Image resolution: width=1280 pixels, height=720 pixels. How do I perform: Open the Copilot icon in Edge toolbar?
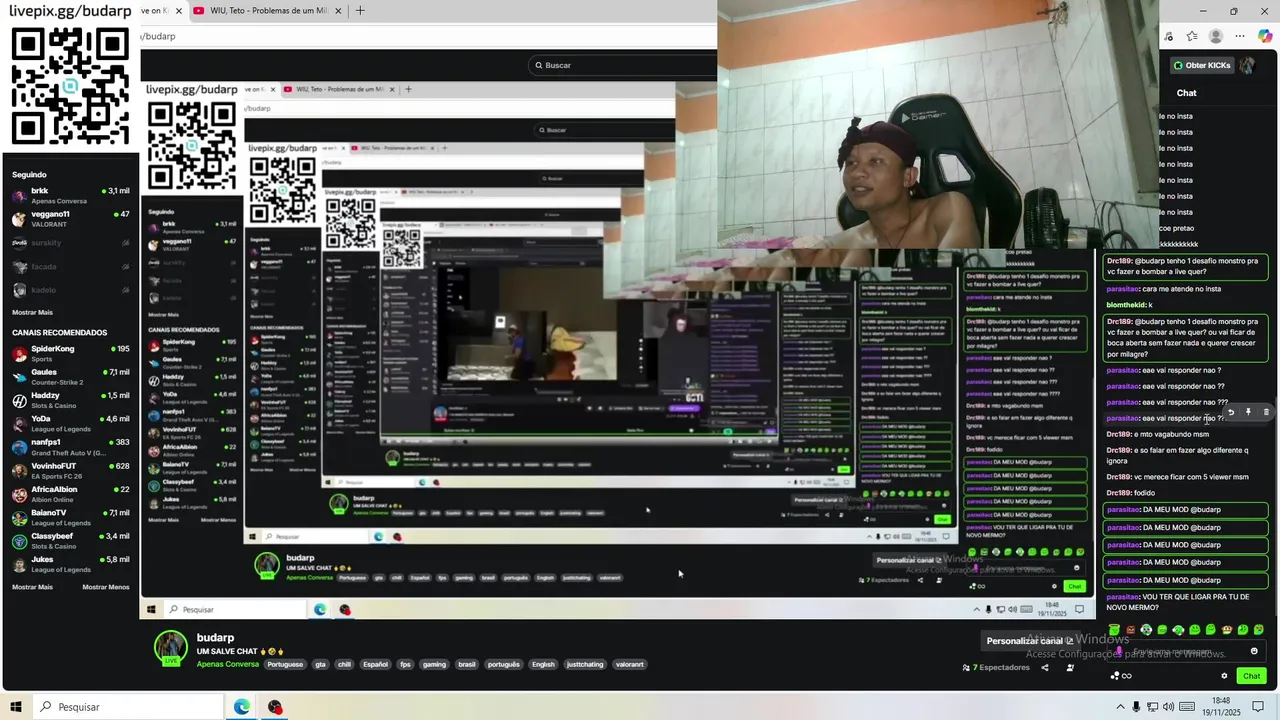[1265, 36]
